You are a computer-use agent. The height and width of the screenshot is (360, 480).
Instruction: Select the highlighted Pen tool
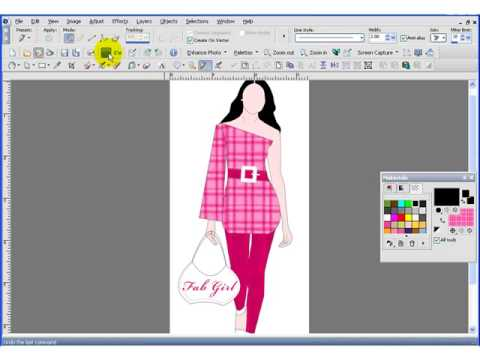coord(204,66)
